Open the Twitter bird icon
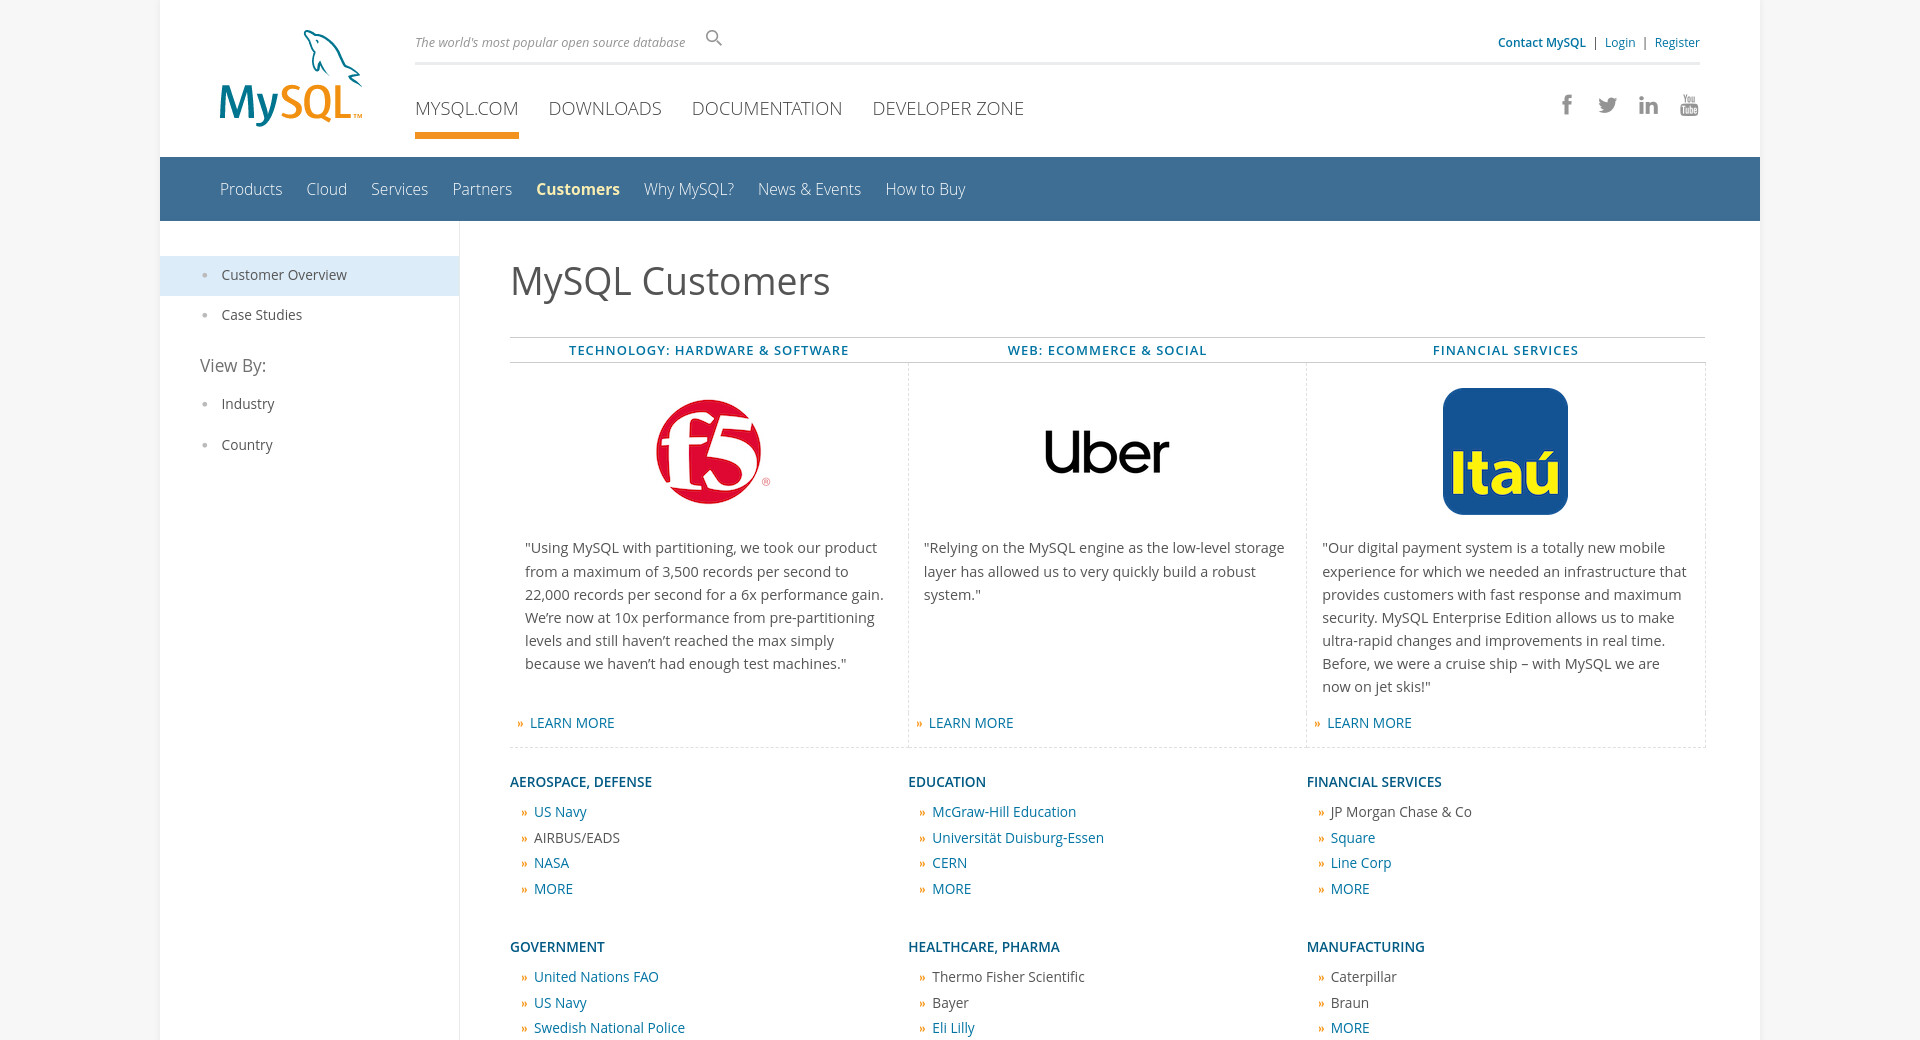1920x1040 pixels. pyautogui.click(x=1607, y=105)
